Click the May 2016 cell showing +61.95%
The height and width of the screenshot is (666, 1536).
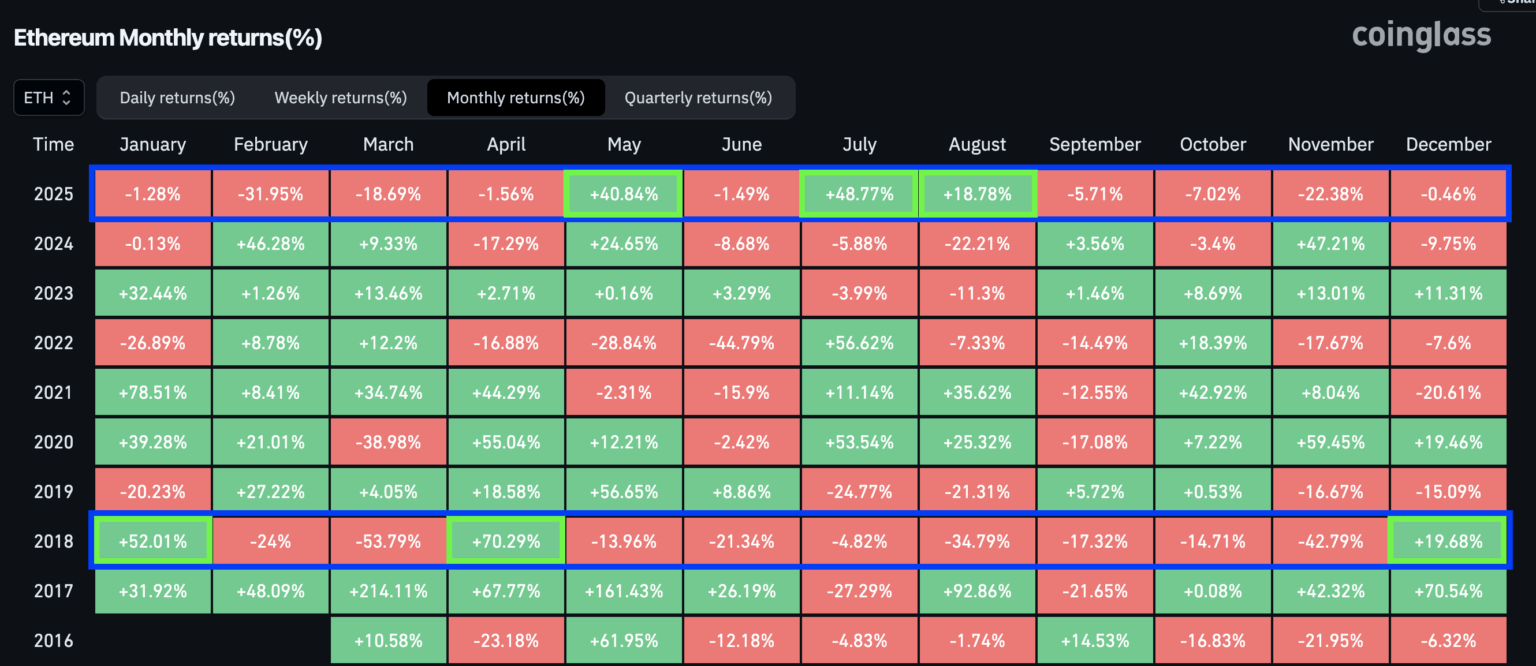[x=624, y=639]
